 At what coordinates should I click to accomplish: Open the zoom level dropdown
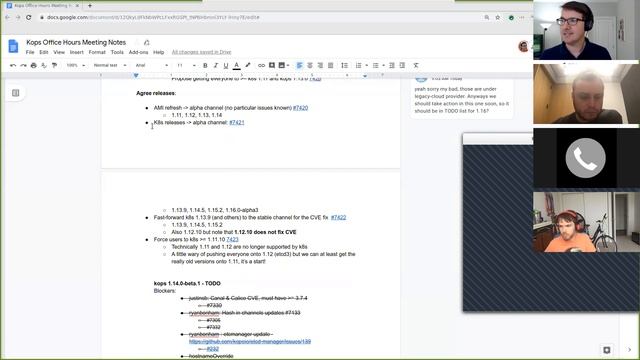76,65
